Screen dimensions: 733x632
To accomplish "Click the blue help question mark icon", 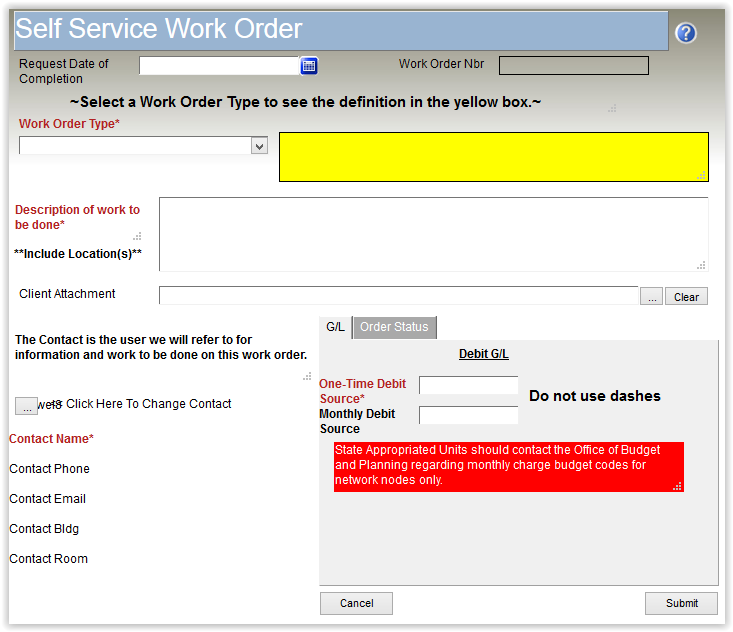I will coord(685,33).
